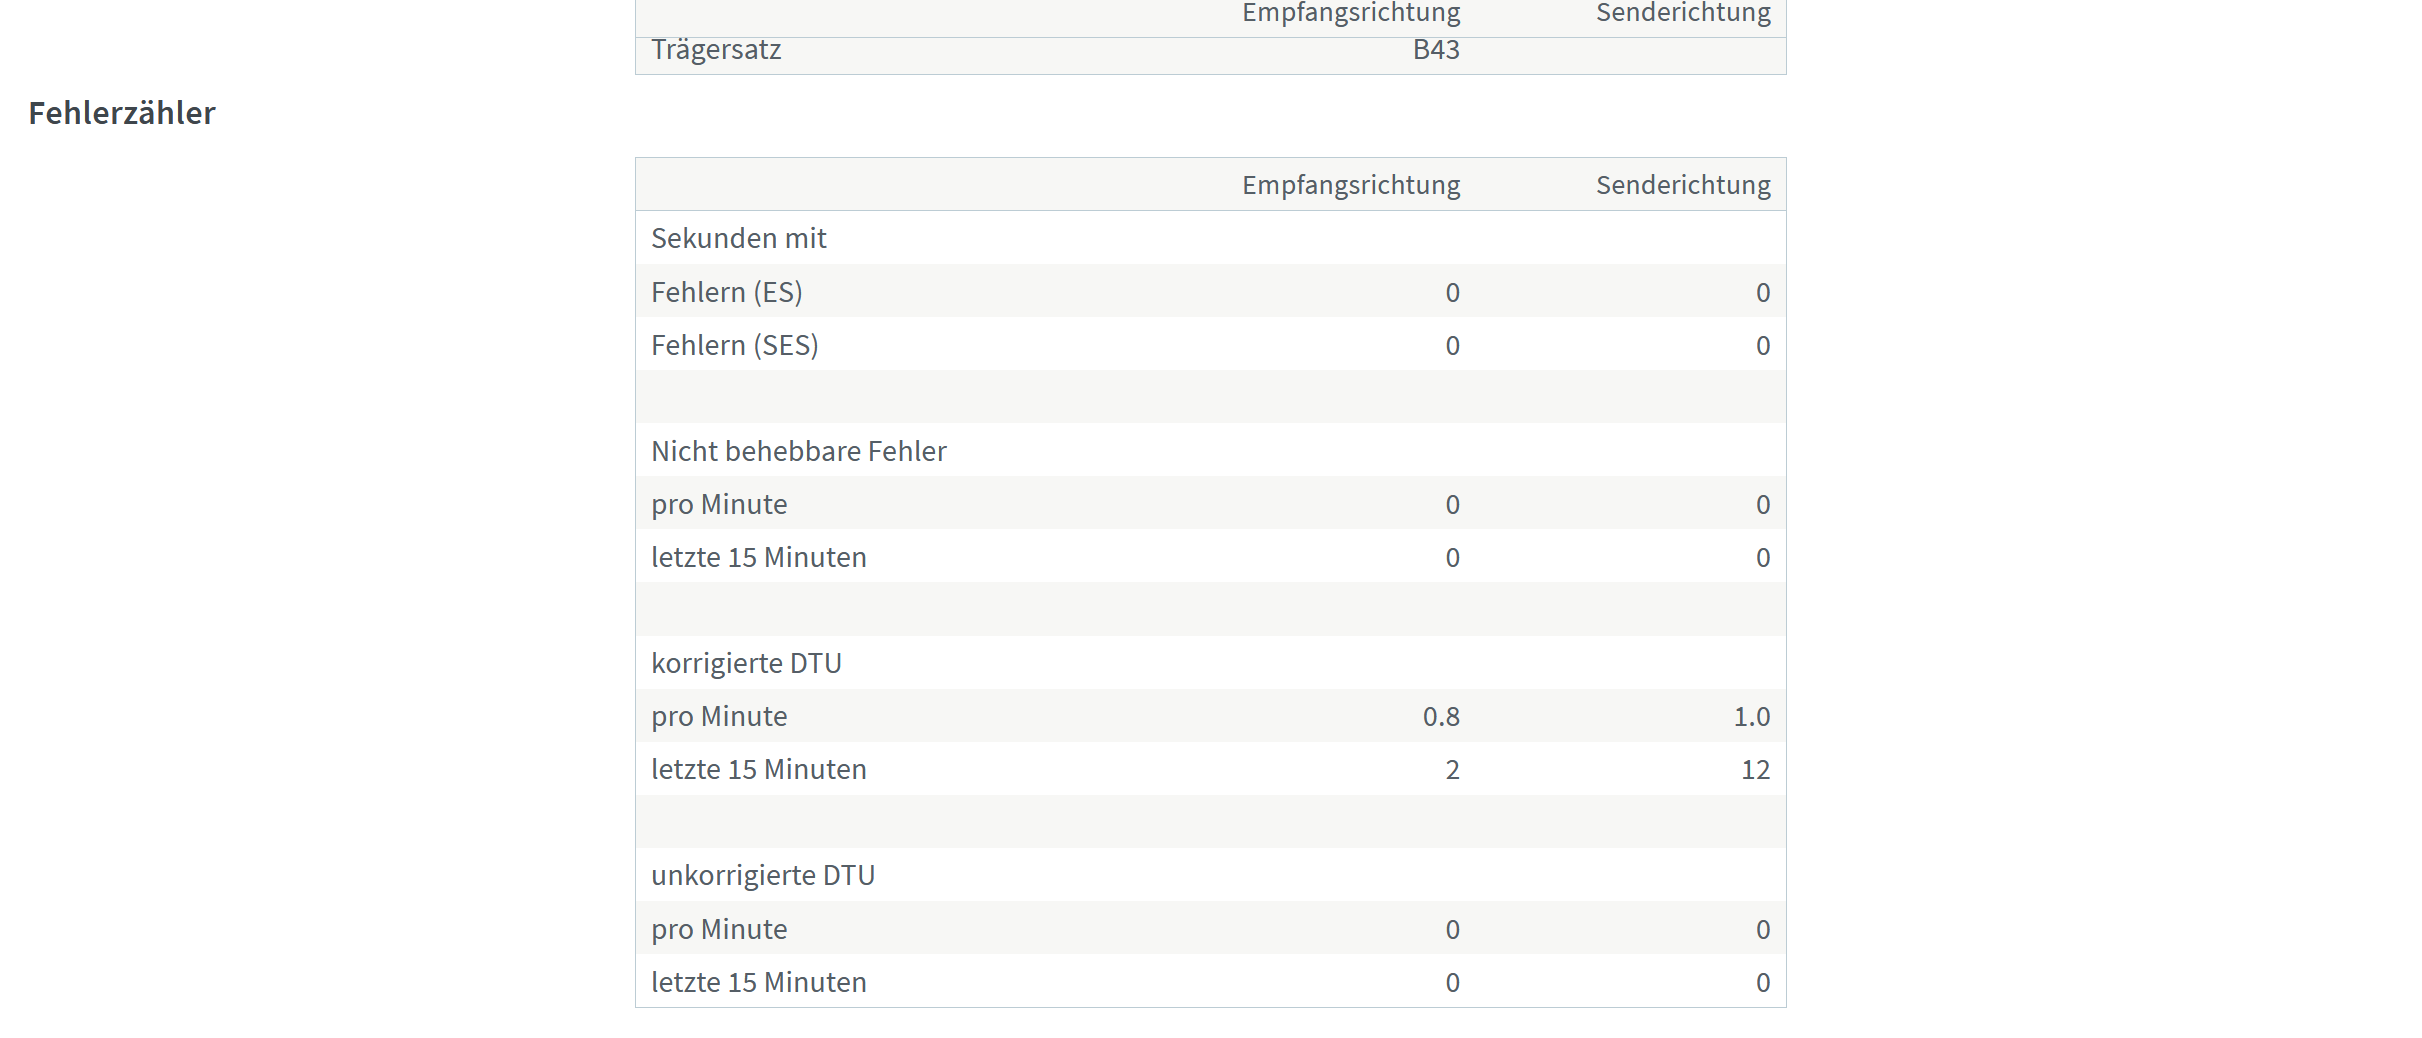
Task: Click Empfangsrichtung header in Fehlerzähler table
Action: [1351, 185]
